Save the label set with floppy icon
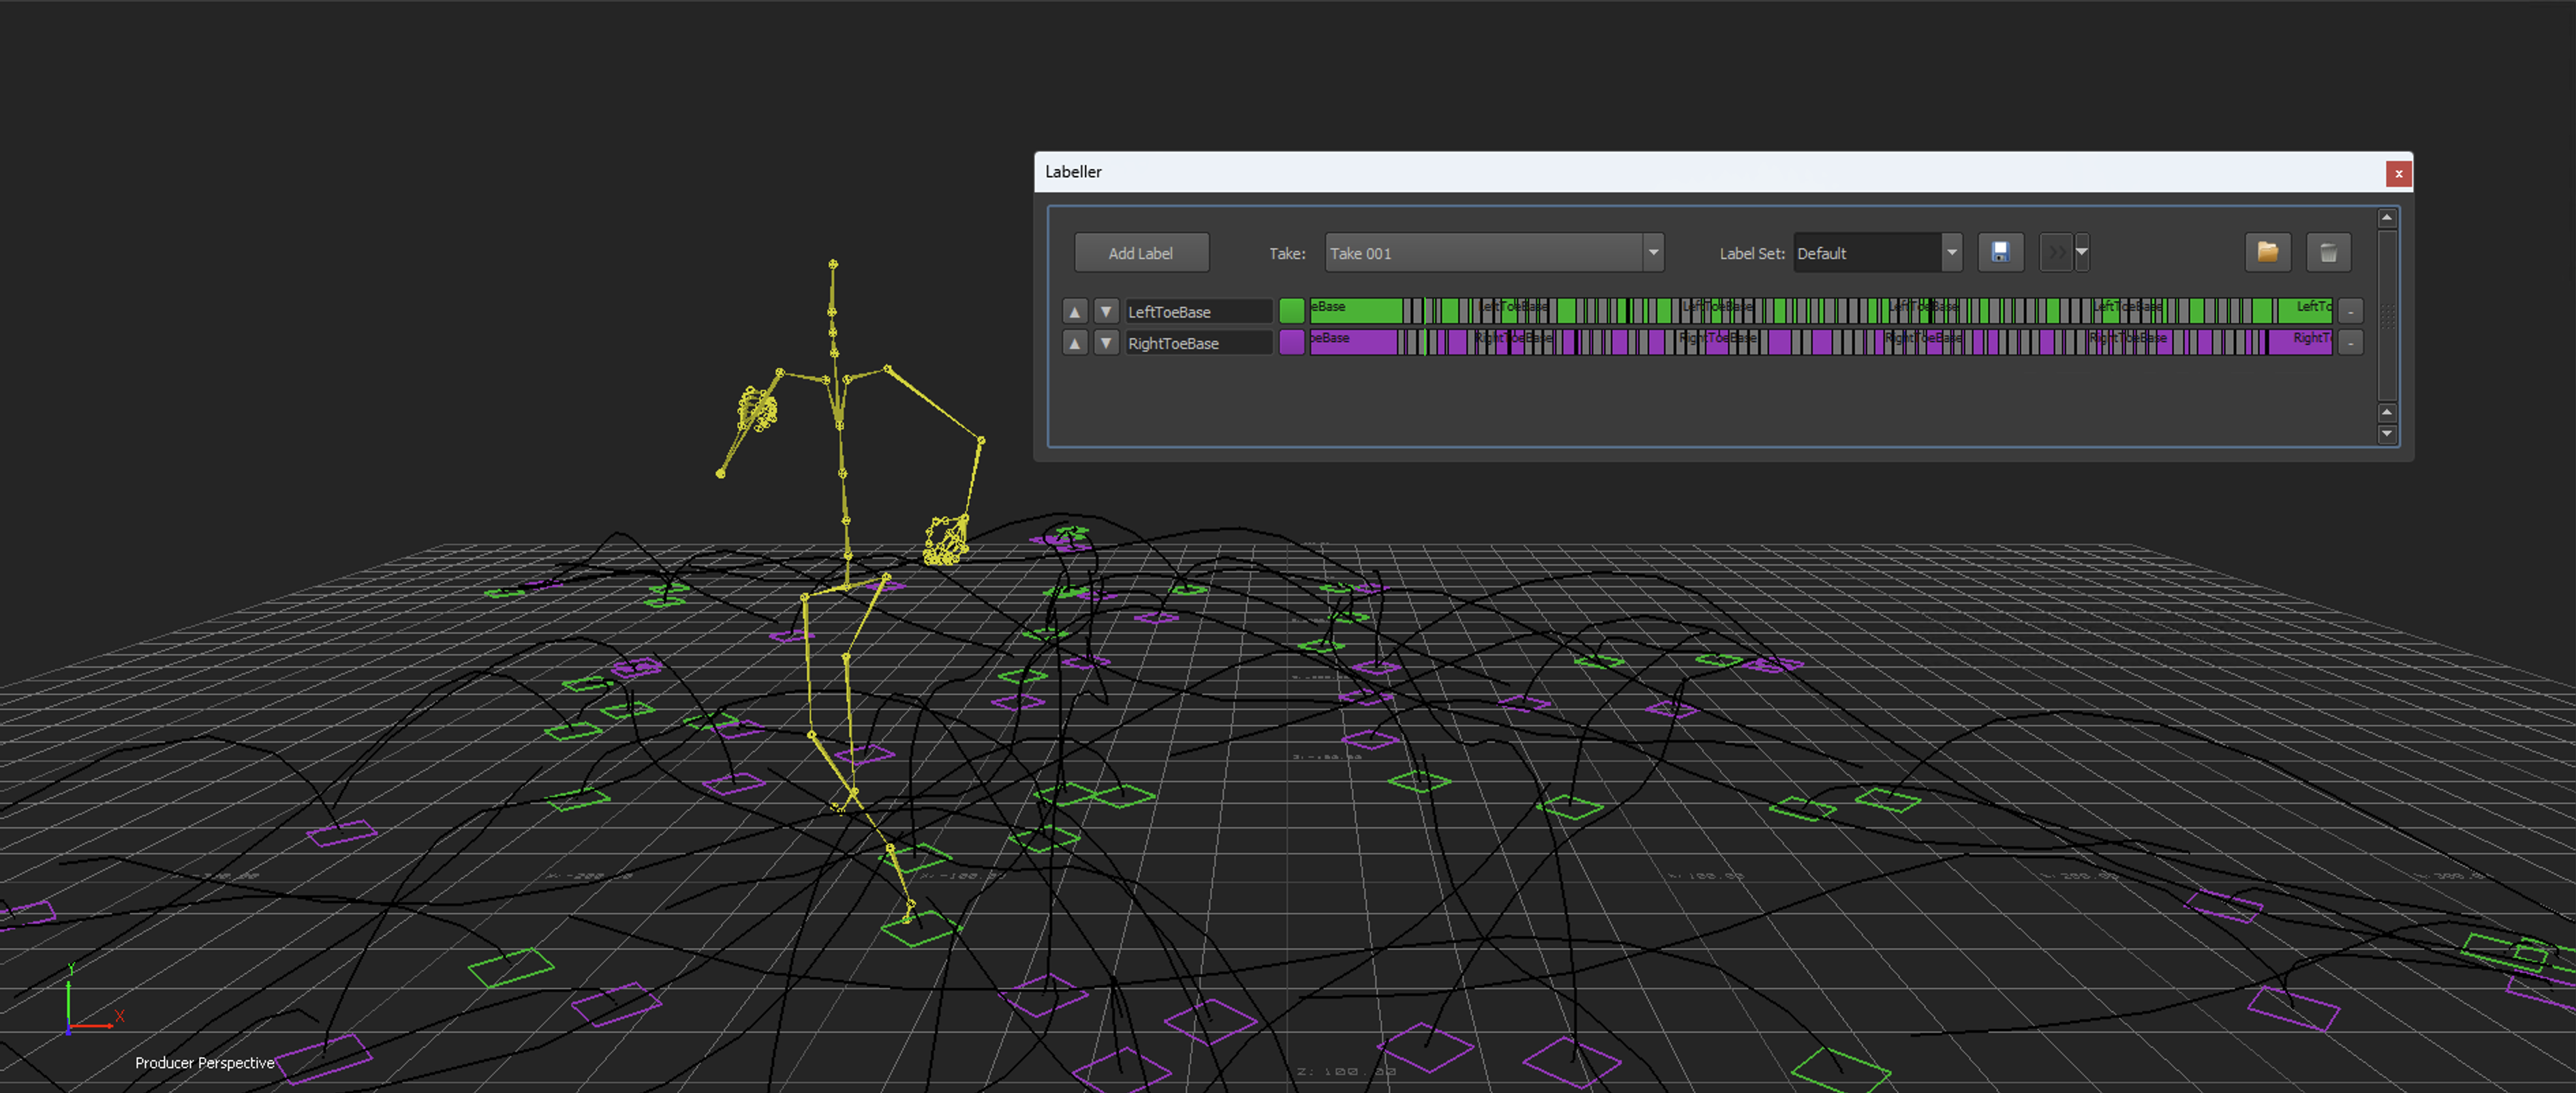 (x=2000, y=253)
